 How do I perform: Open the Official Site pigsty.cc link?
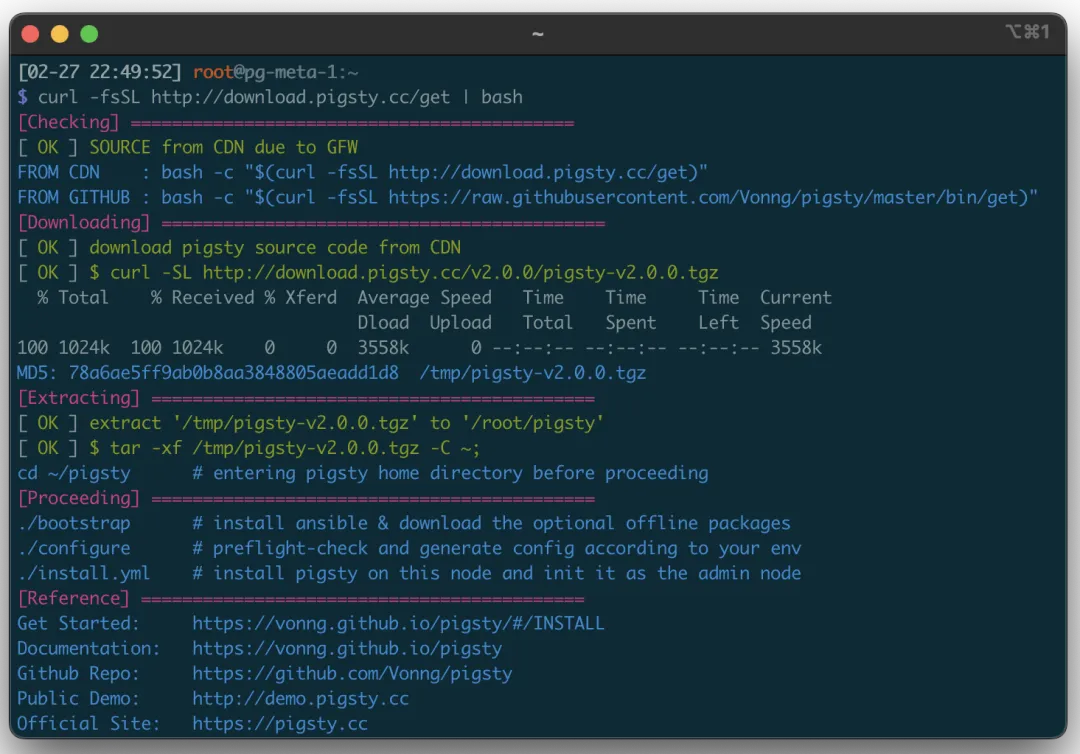280,723
